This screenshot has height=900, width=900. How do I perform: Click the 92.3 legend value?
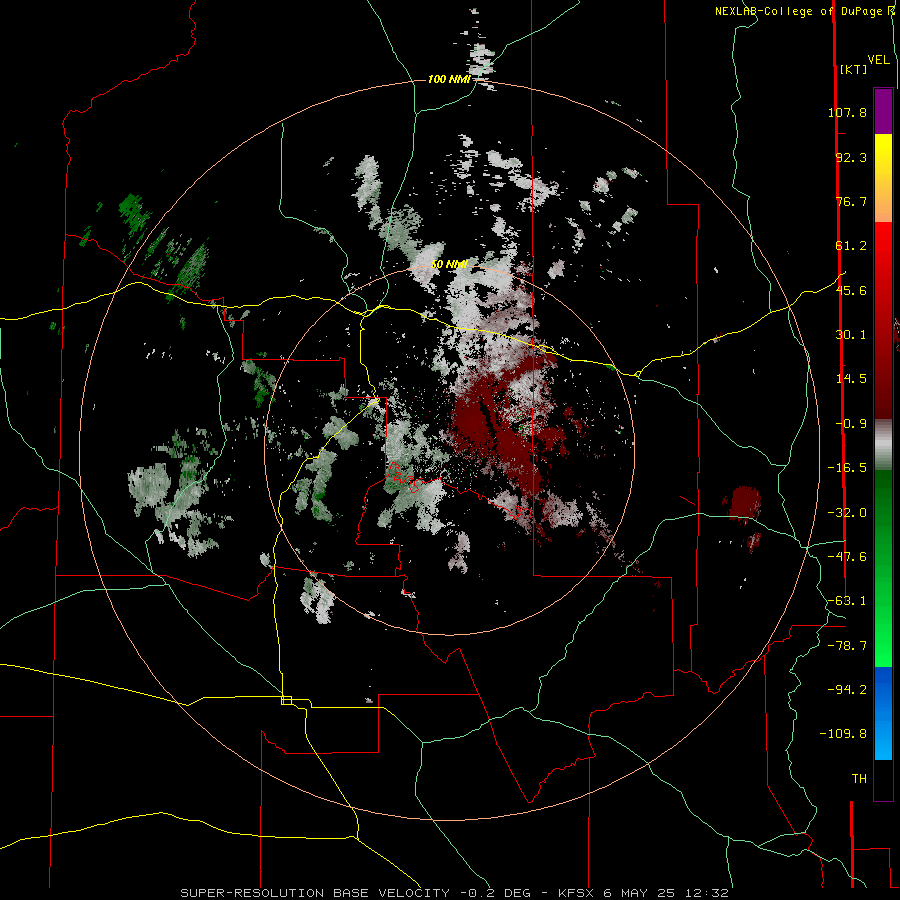click(x=851, y=158)
